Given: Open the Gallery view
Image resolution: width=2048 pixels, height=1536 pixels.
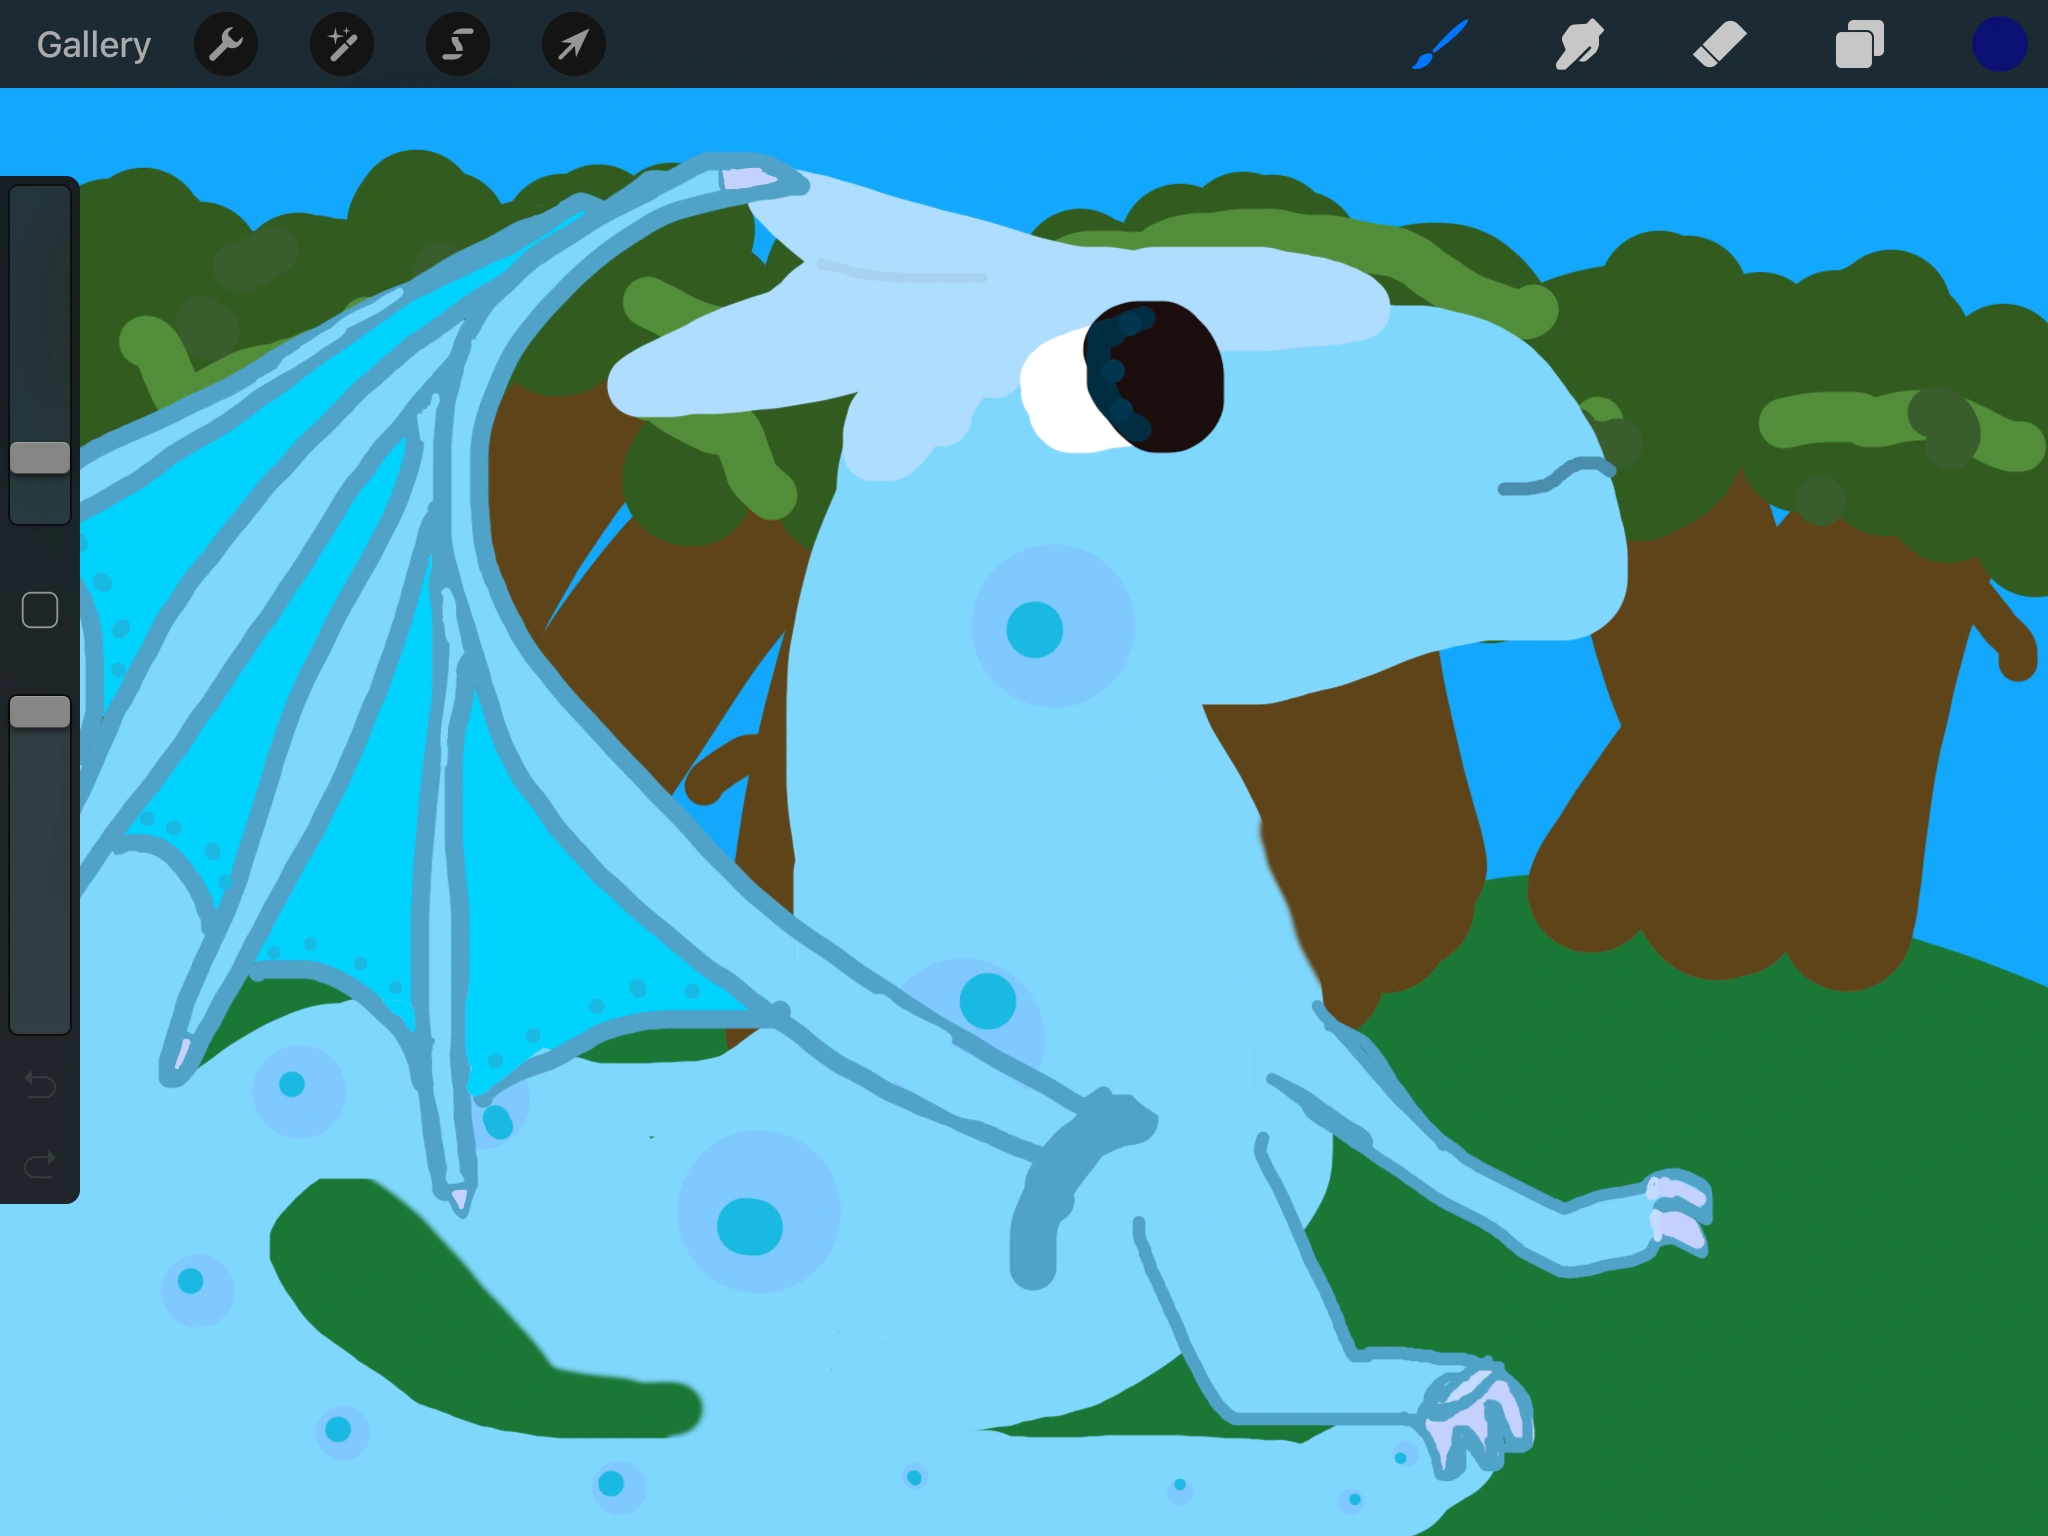Looking at the screenshot, I should (x=94, y=45).
